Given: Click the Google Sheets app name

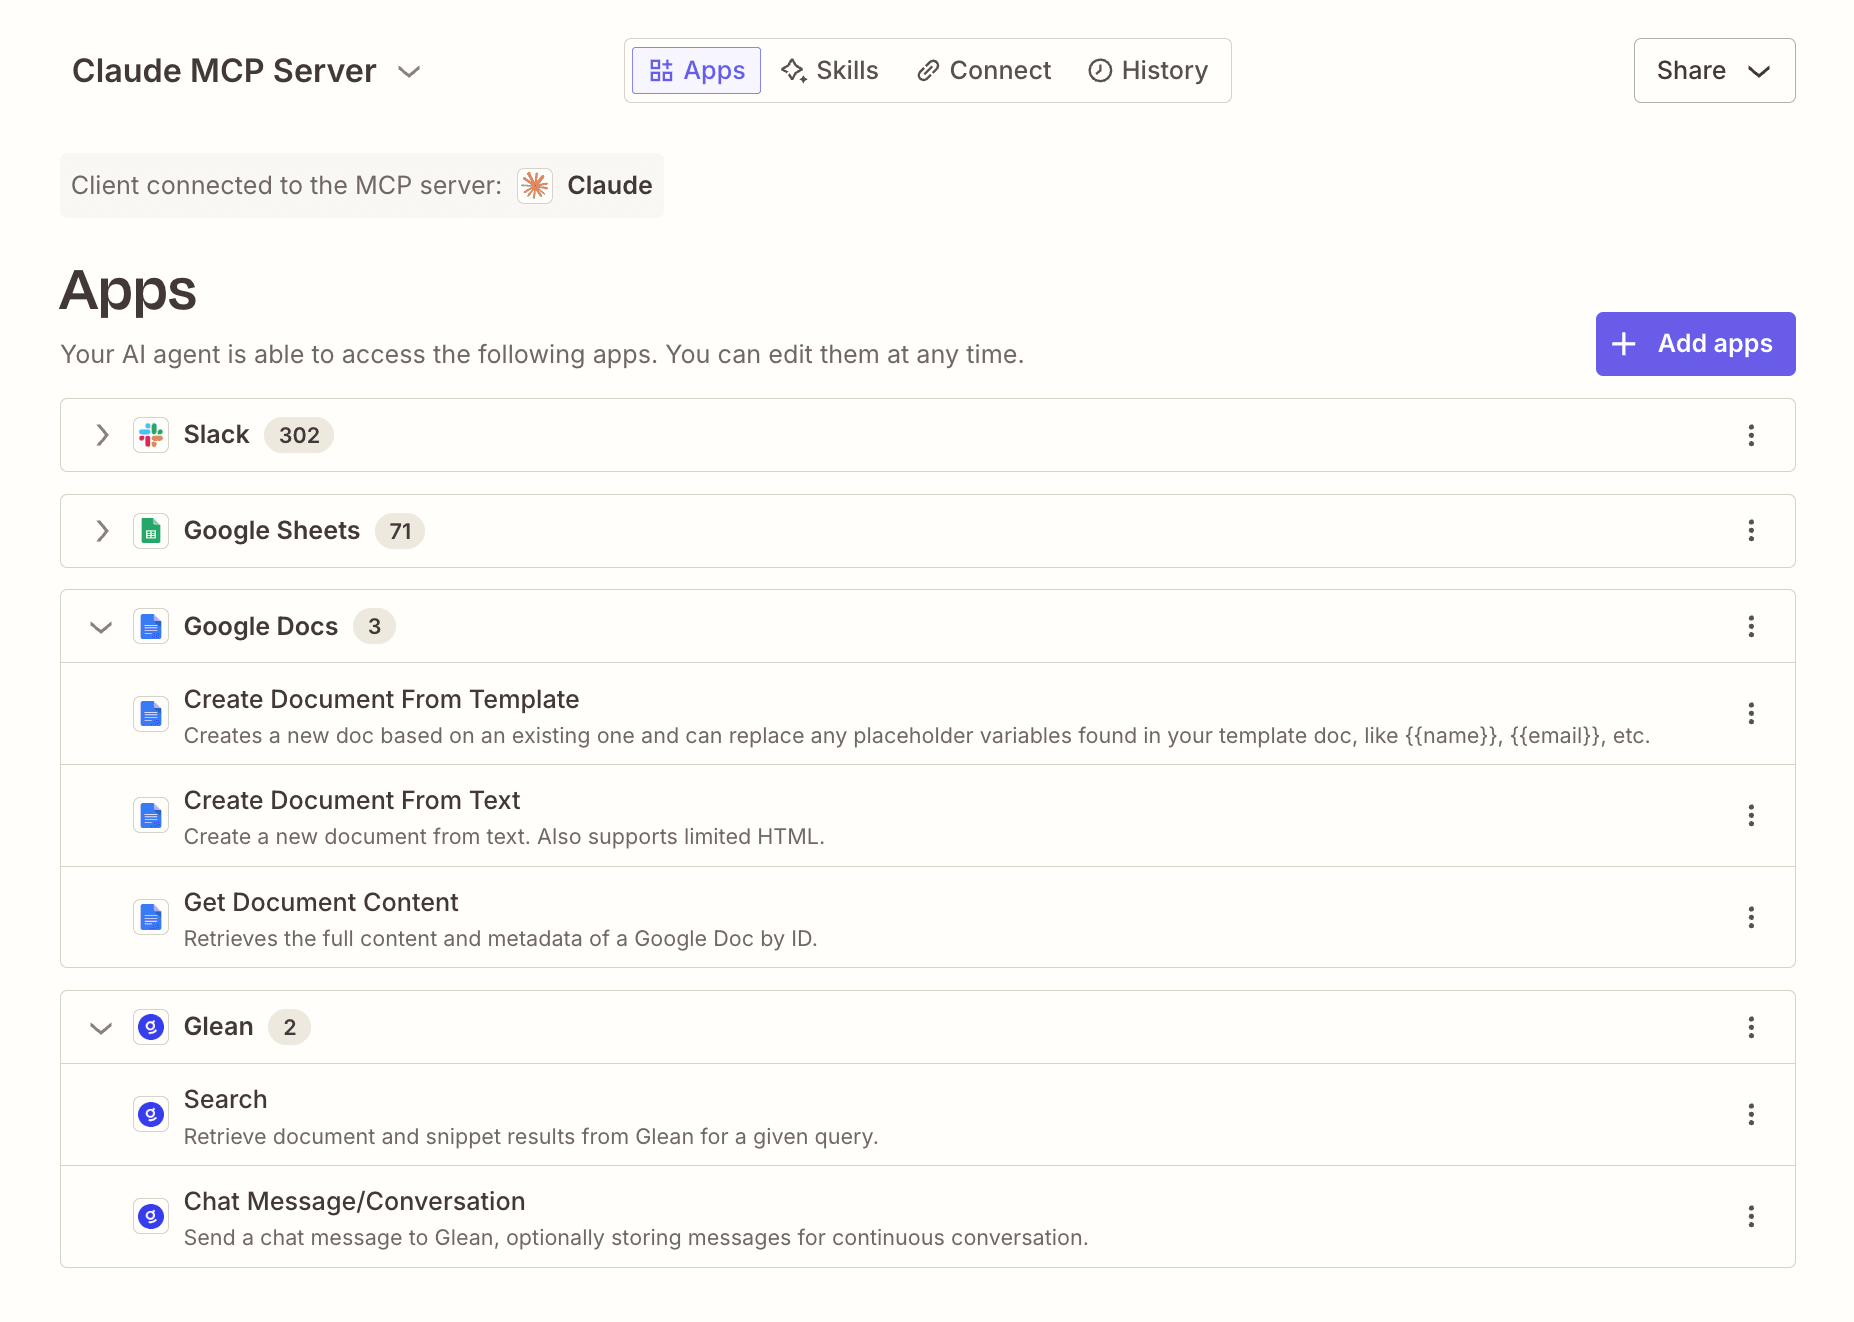Looking at the screenshot, I should (271, 531).
